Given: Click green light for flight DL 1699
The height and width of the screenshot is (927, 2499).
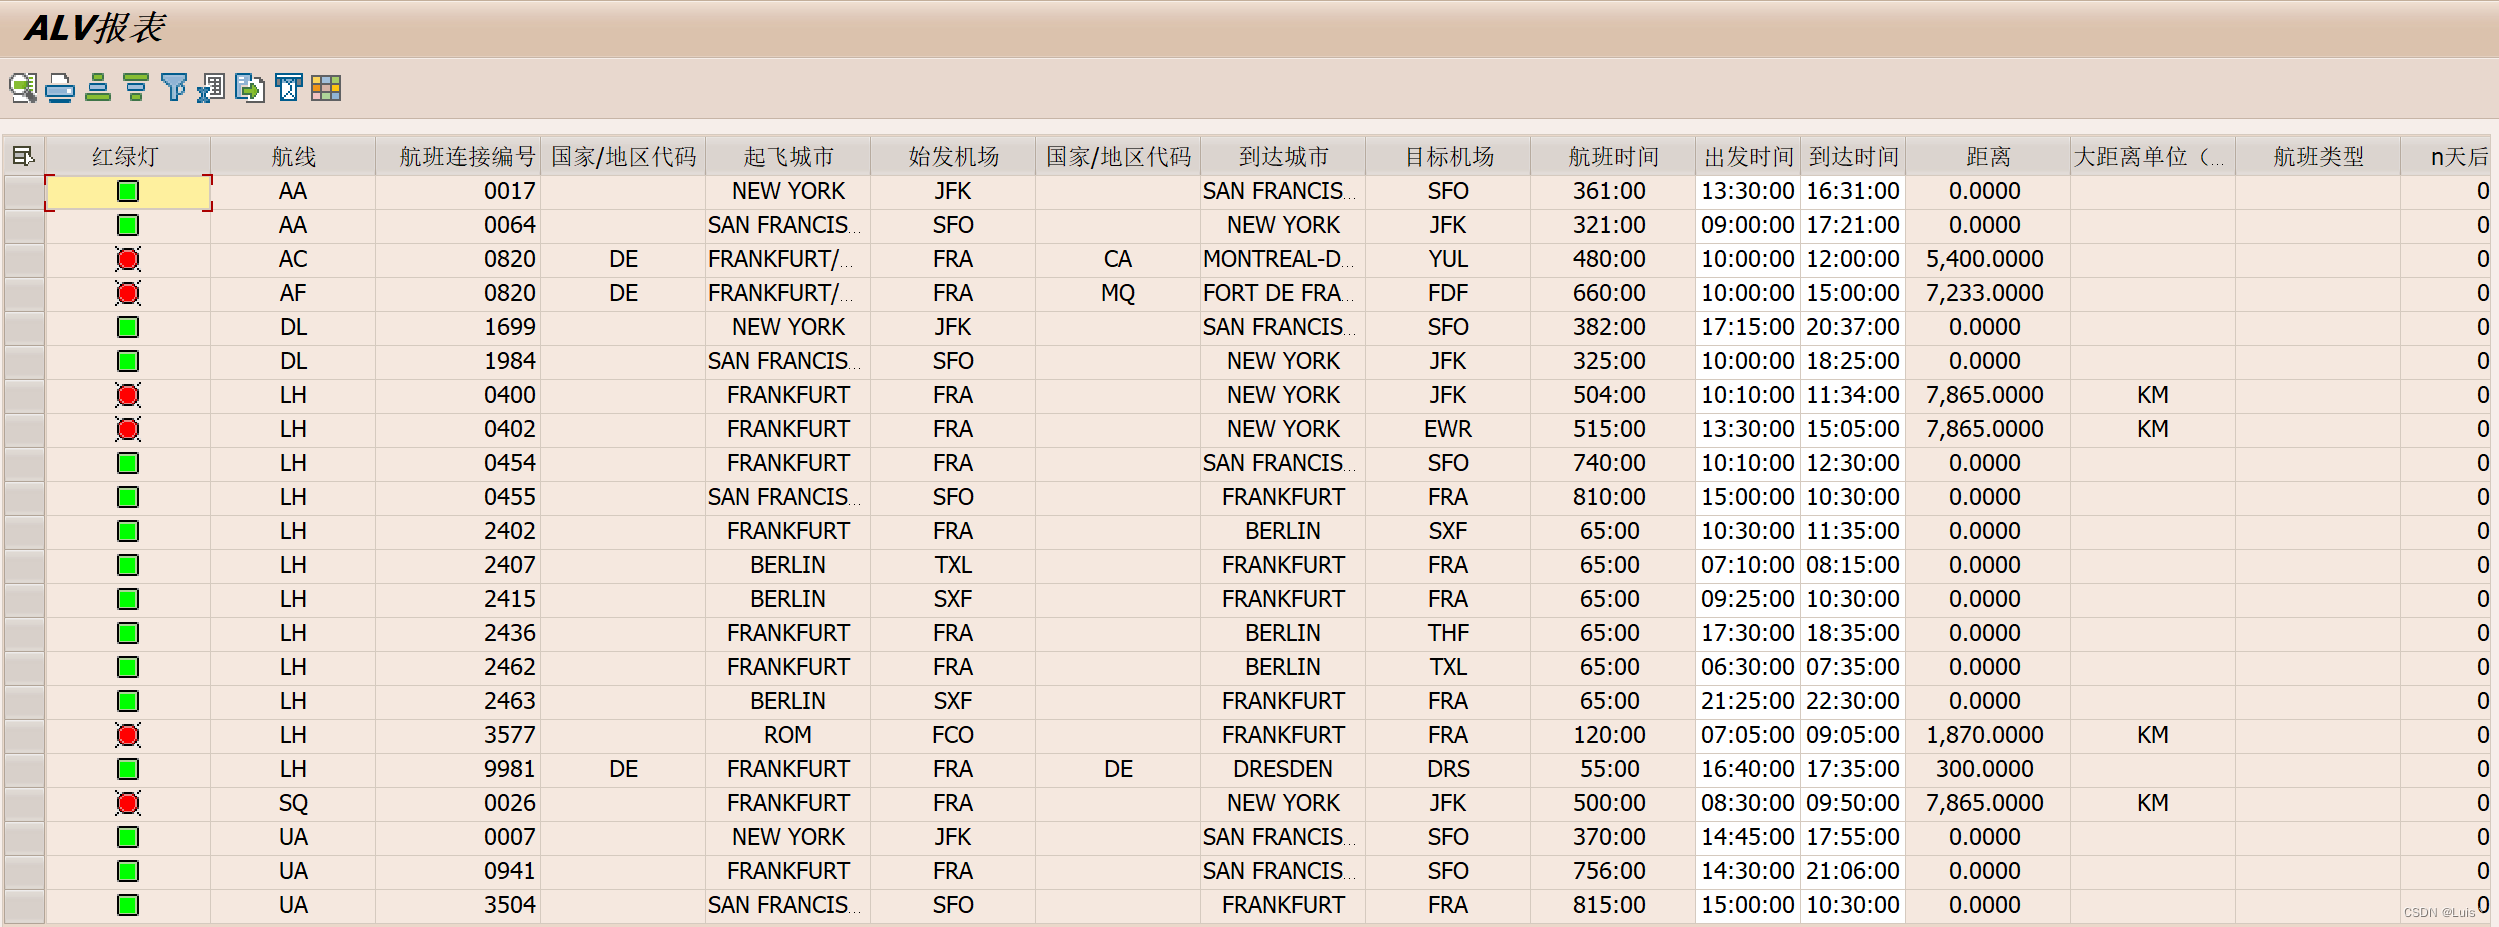Looking at the screenshot, I should pos(128,327).
